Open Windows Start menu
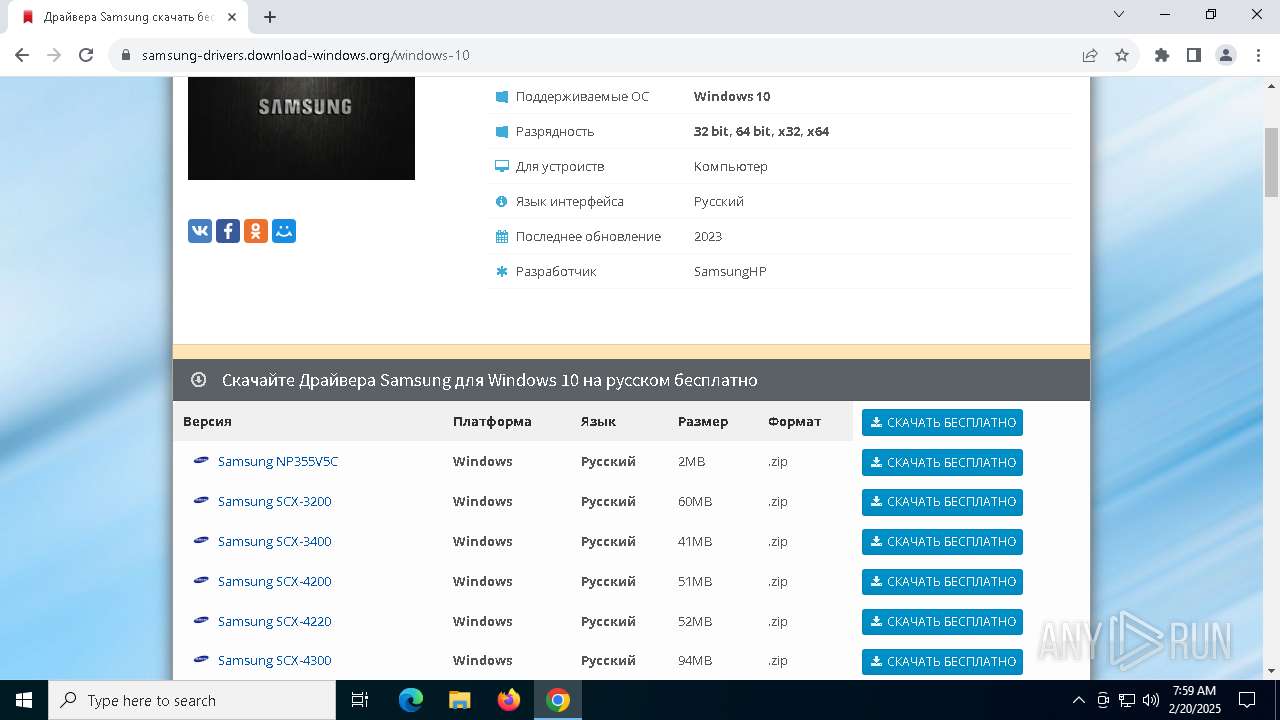Screen dimensions: 1280x720 point(24,700)
